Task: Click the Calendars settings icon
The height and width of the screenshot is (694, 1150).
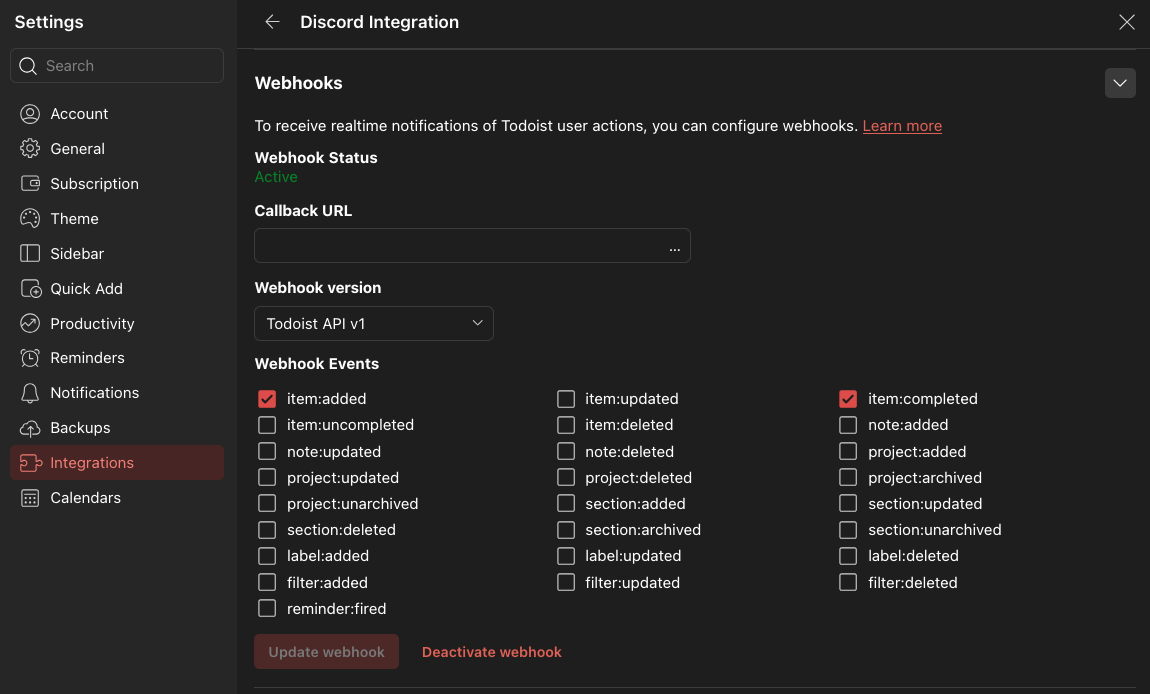Action: click(x=30, y=497)
